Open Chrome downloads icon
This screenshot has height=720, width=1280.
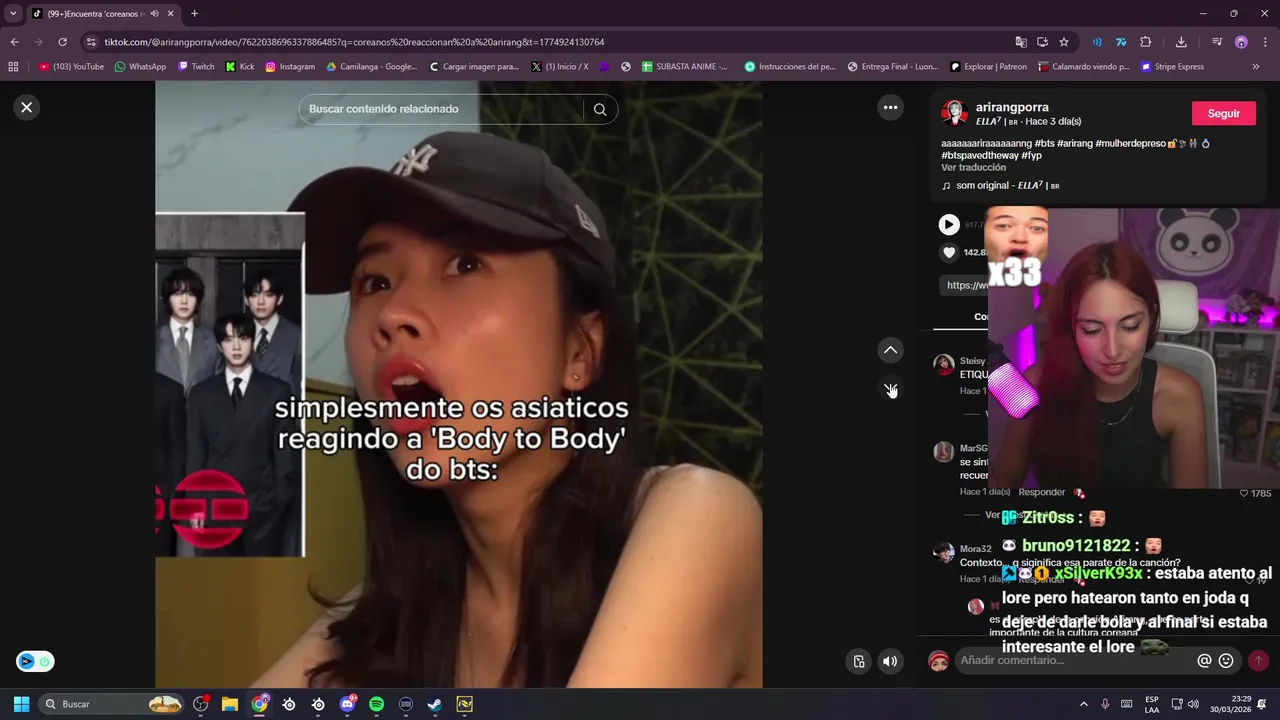(1181, 42)
